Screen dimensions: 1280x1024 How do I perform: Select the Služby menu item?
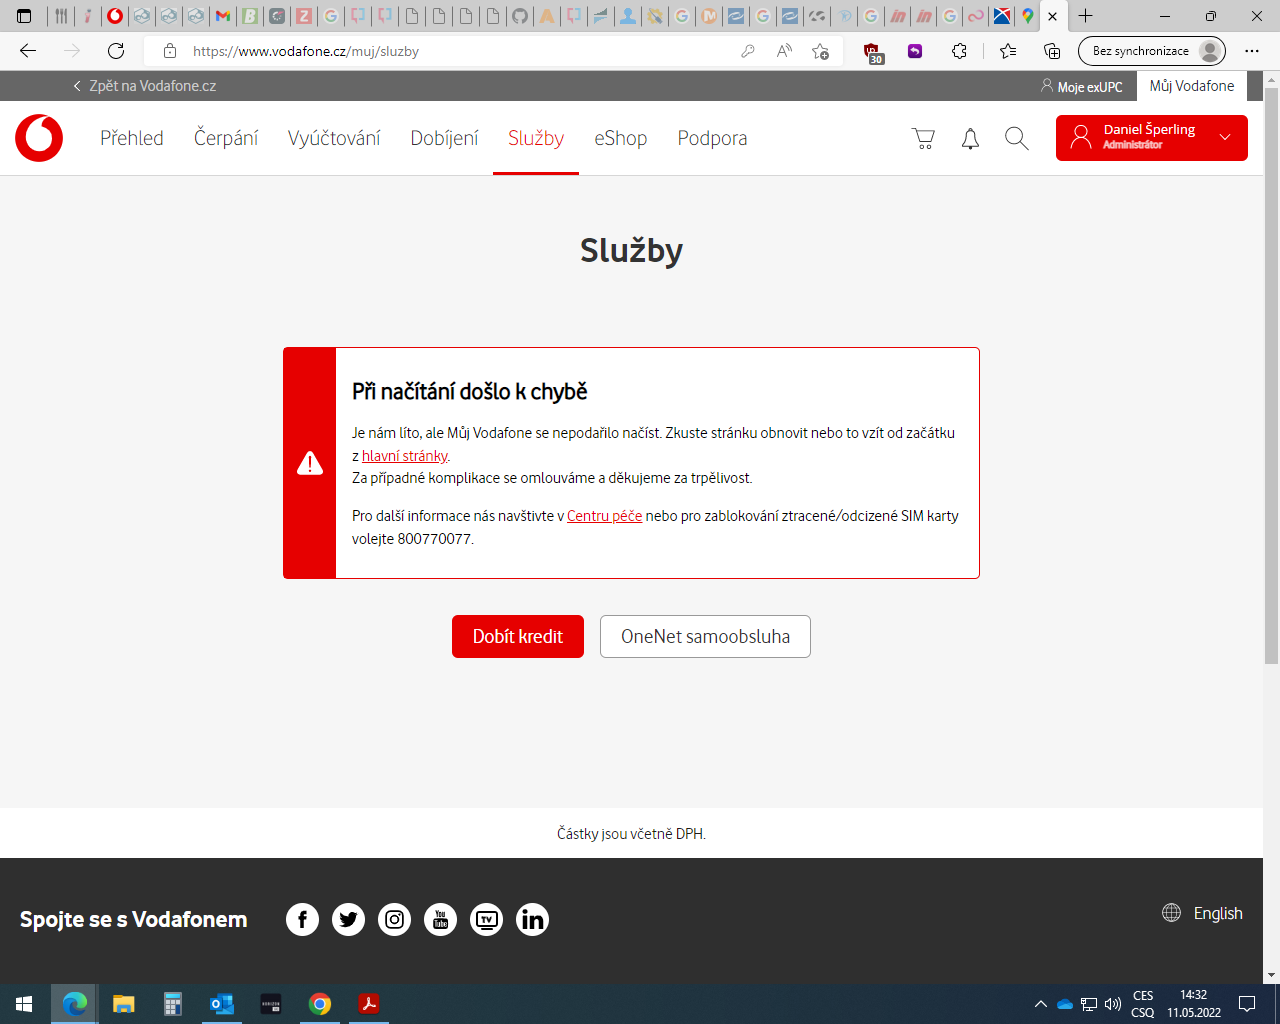click(x=536, y=138)
